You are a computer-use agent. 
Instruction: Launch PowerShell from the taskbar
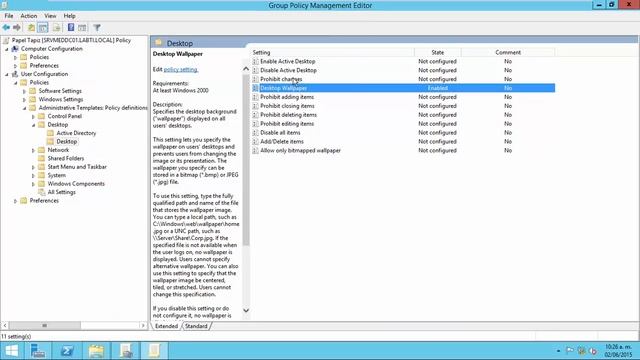click(x=67, y=351)
